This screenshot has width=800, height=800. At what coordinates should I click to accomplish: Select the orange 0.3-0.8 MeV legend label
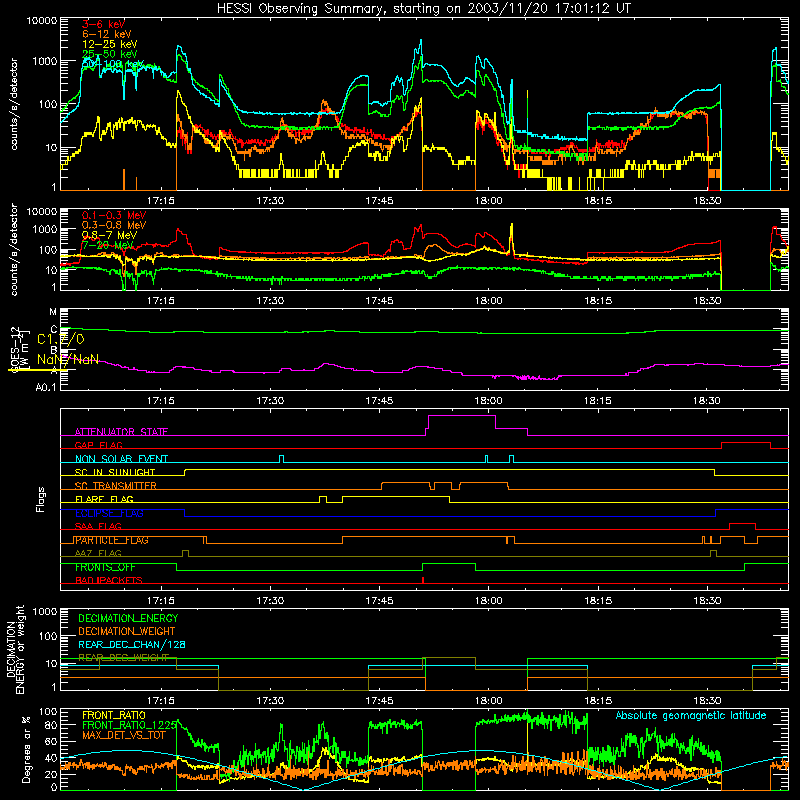tap(114, 225)
